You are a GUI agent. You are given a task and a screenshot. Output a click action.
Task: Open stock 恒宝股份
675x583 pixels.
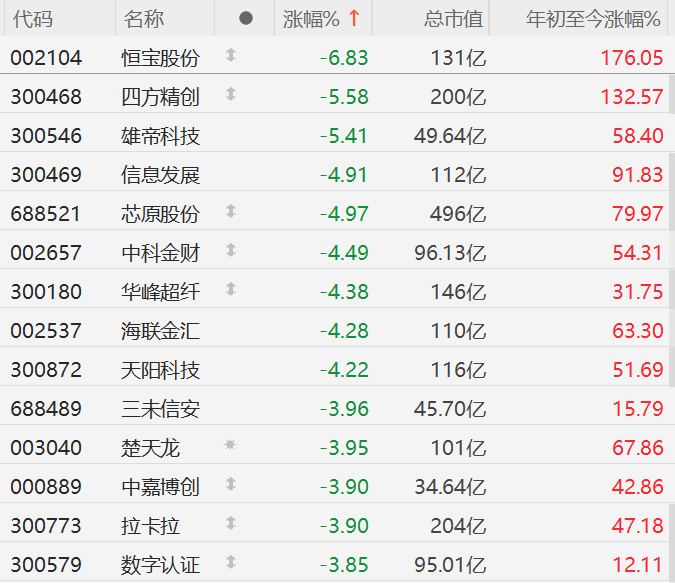(x=161, y=58)
